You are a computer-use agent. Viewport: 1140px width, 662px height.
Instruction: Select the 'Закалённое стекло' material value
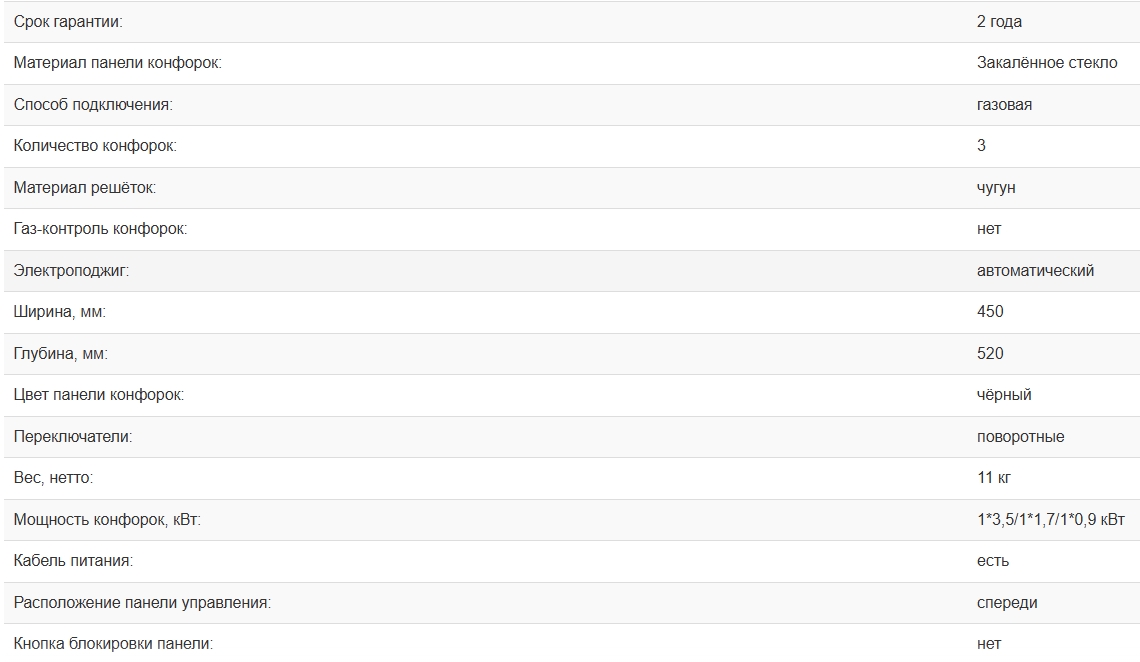(1047, 63)
